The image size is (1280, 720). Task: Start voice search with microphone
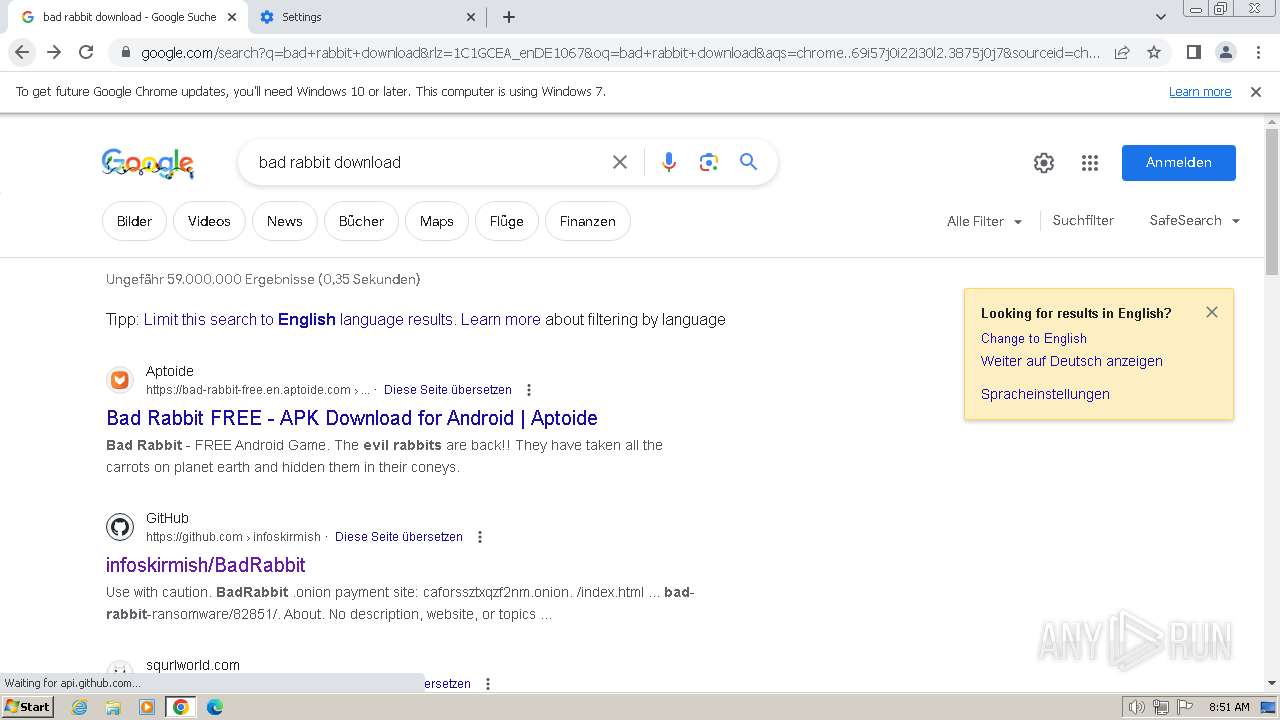669,162
